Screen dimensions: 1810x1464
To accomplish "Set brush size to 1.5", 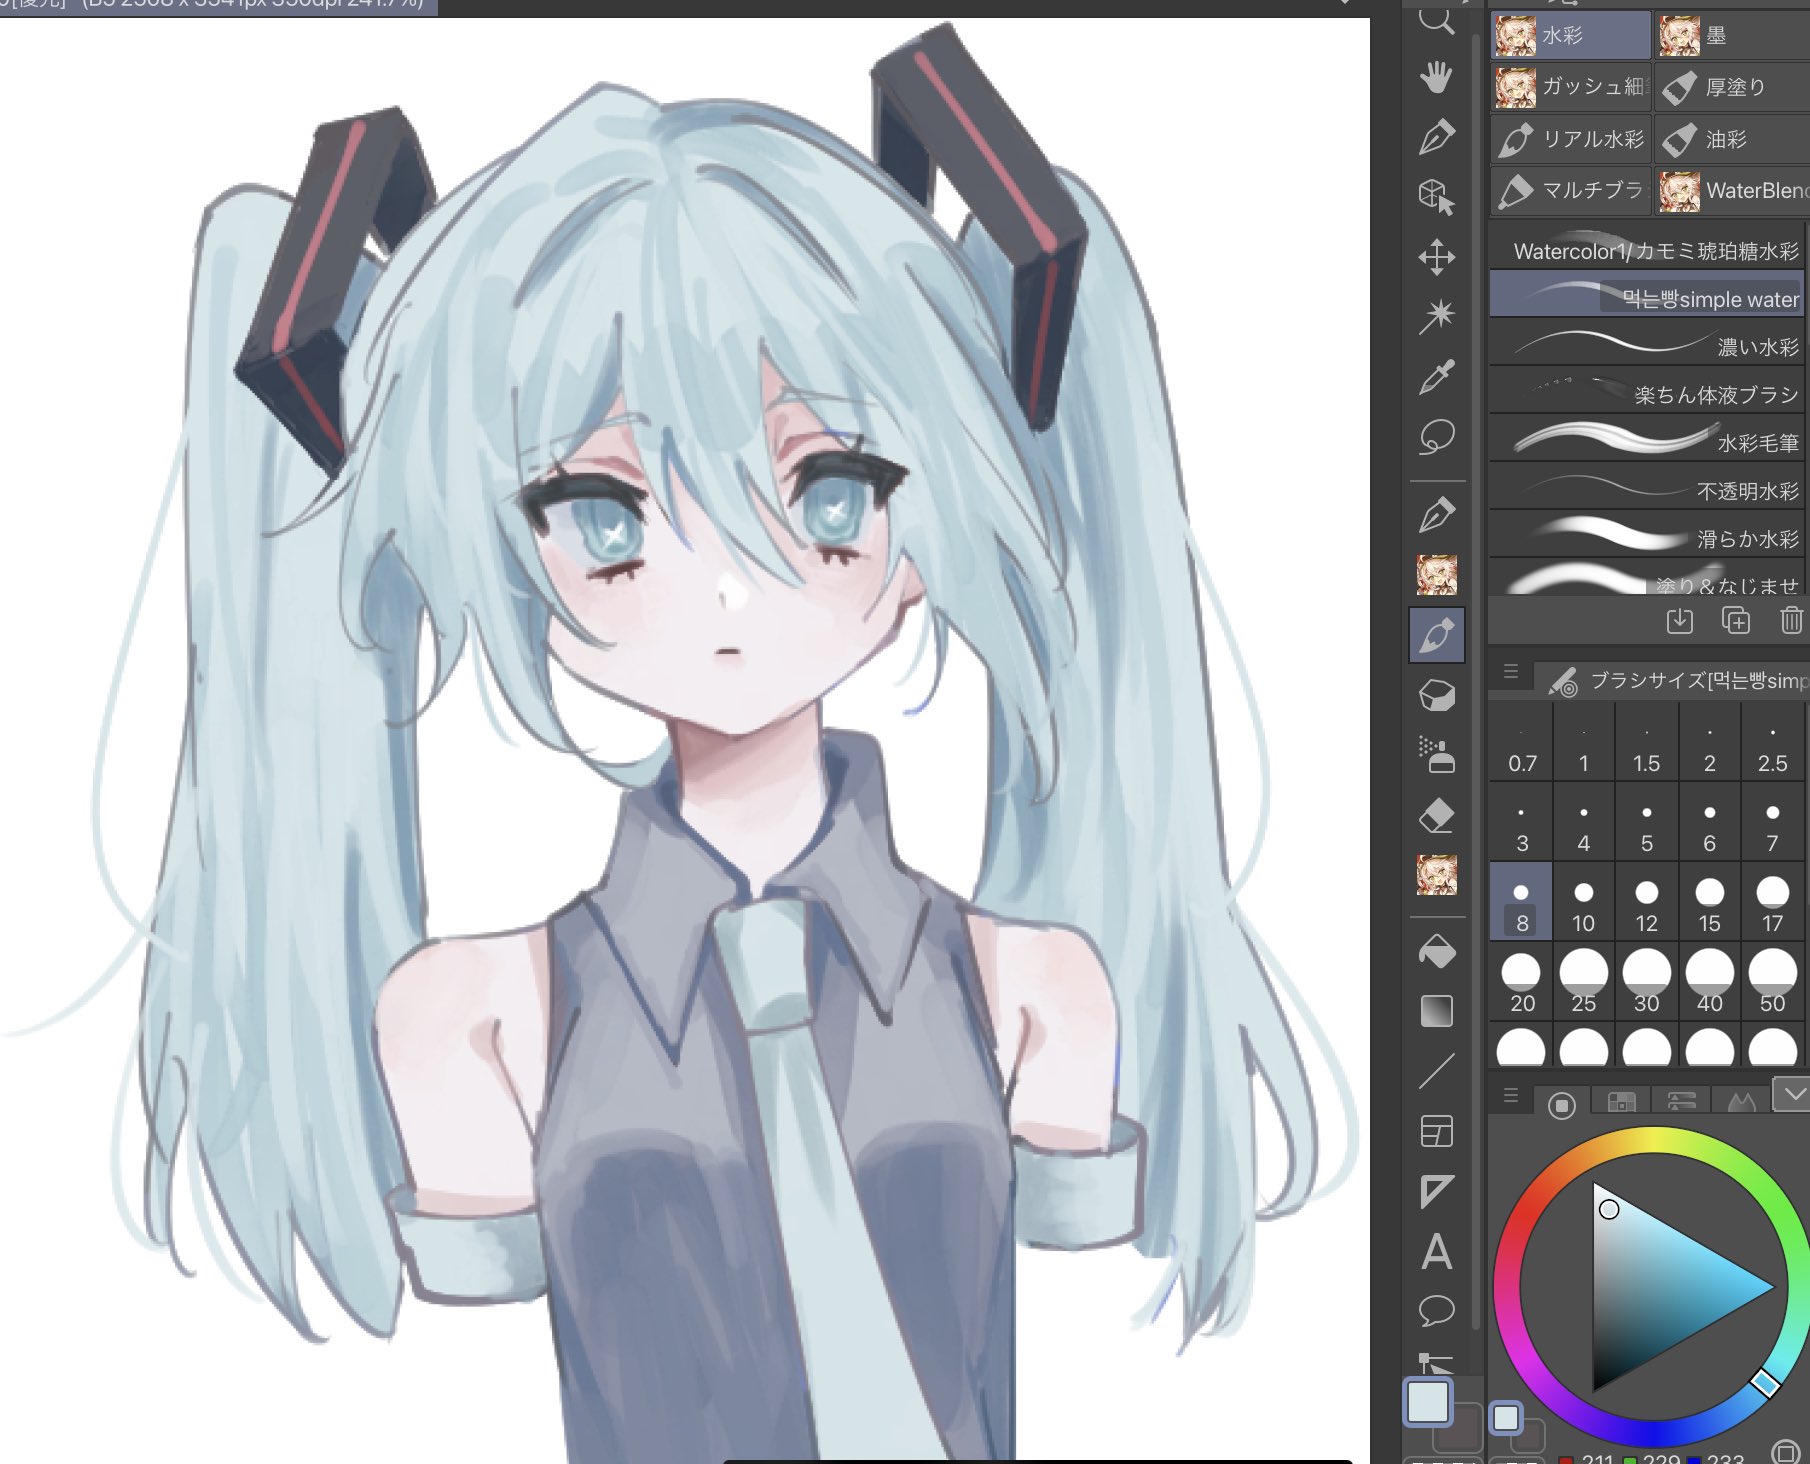I will click(x=1646, y=742).
